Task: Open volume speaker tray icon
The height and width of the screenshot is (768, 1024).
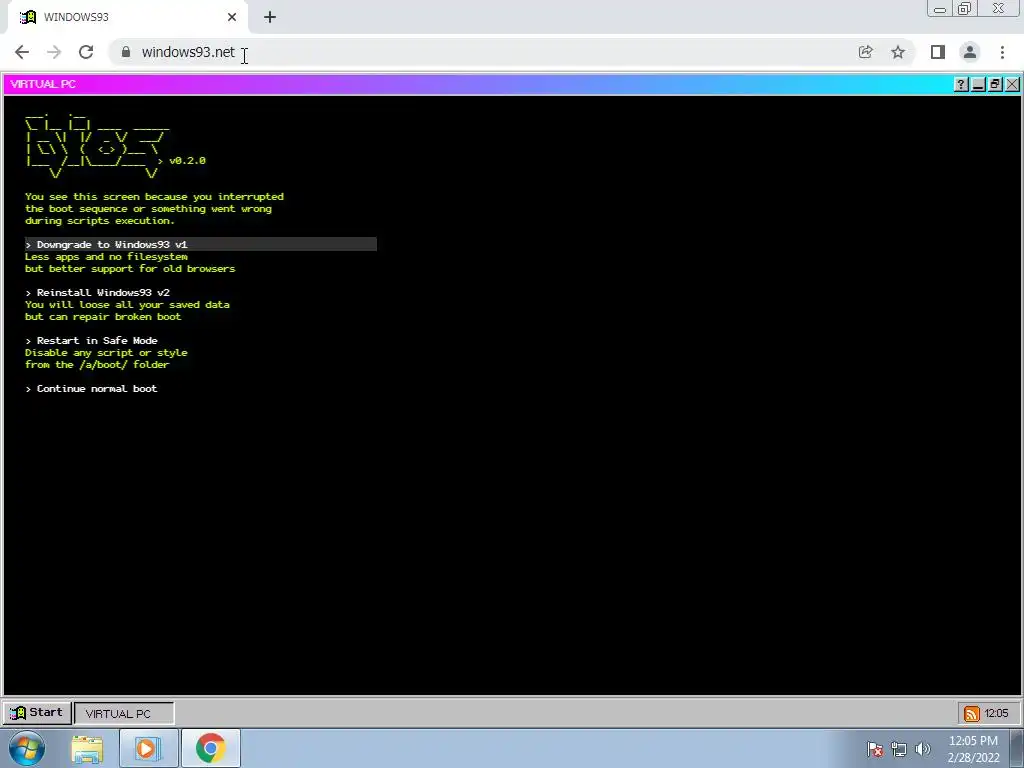Action: [x=923, y=749]
